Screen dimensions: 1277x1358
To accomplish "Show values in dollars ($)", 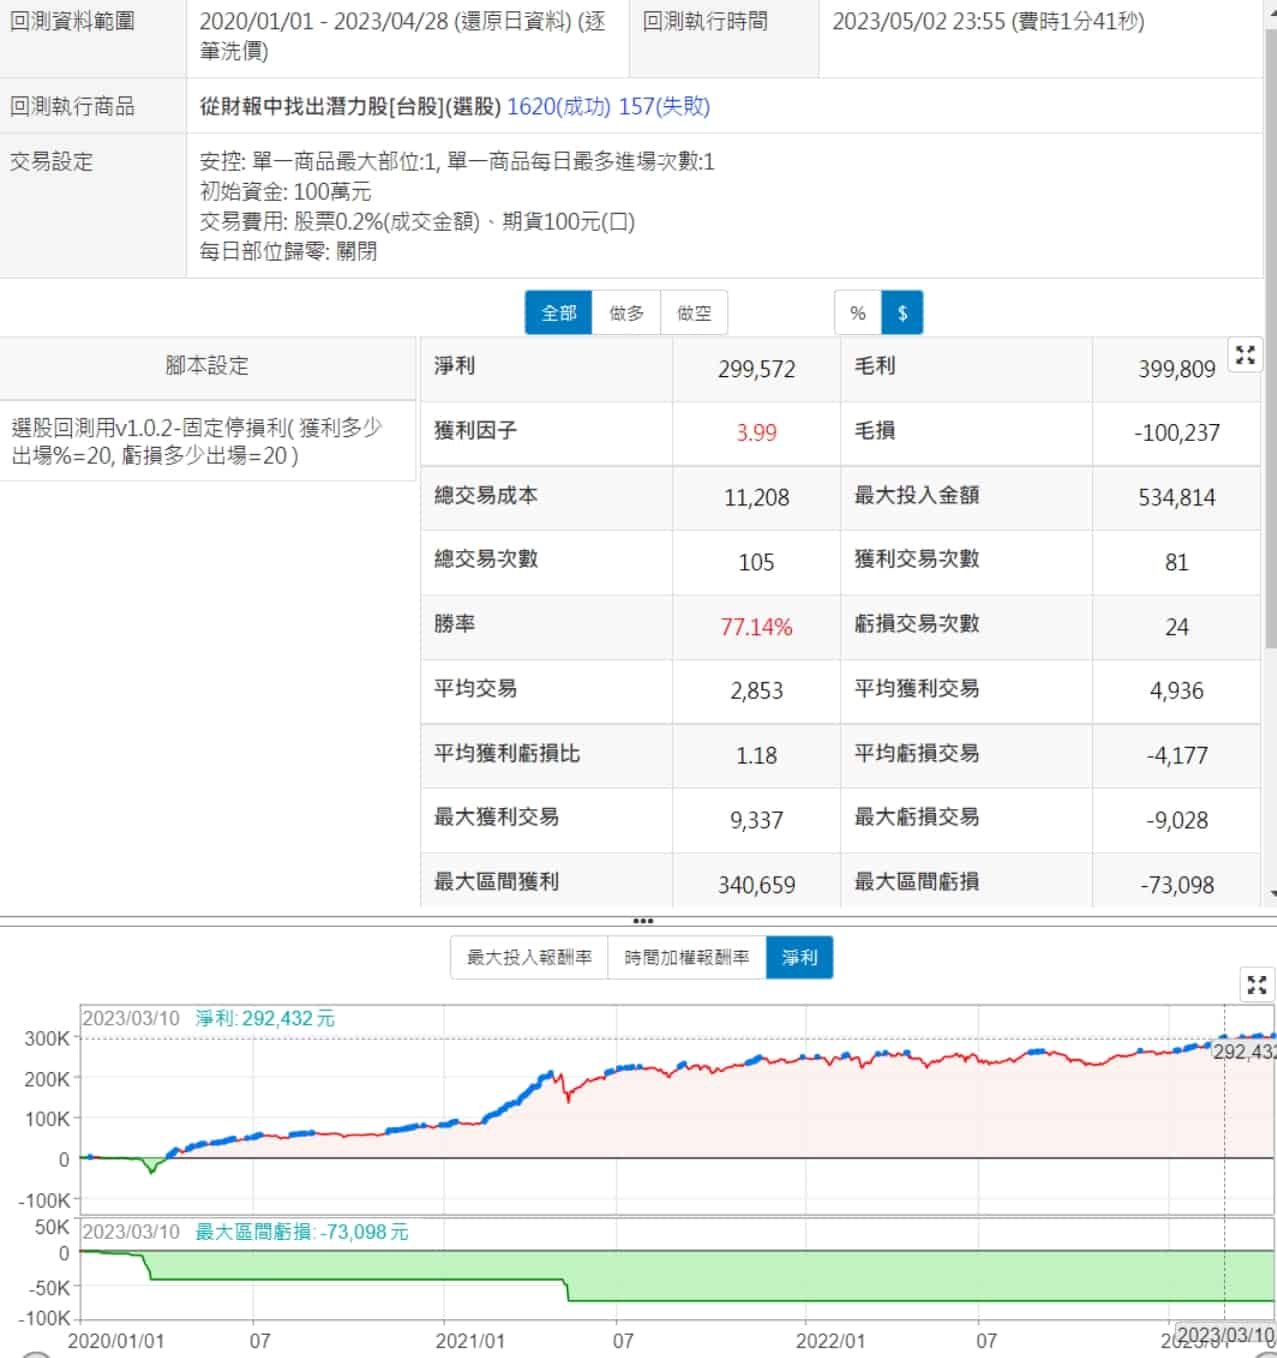I will click(x=902, y=313).
